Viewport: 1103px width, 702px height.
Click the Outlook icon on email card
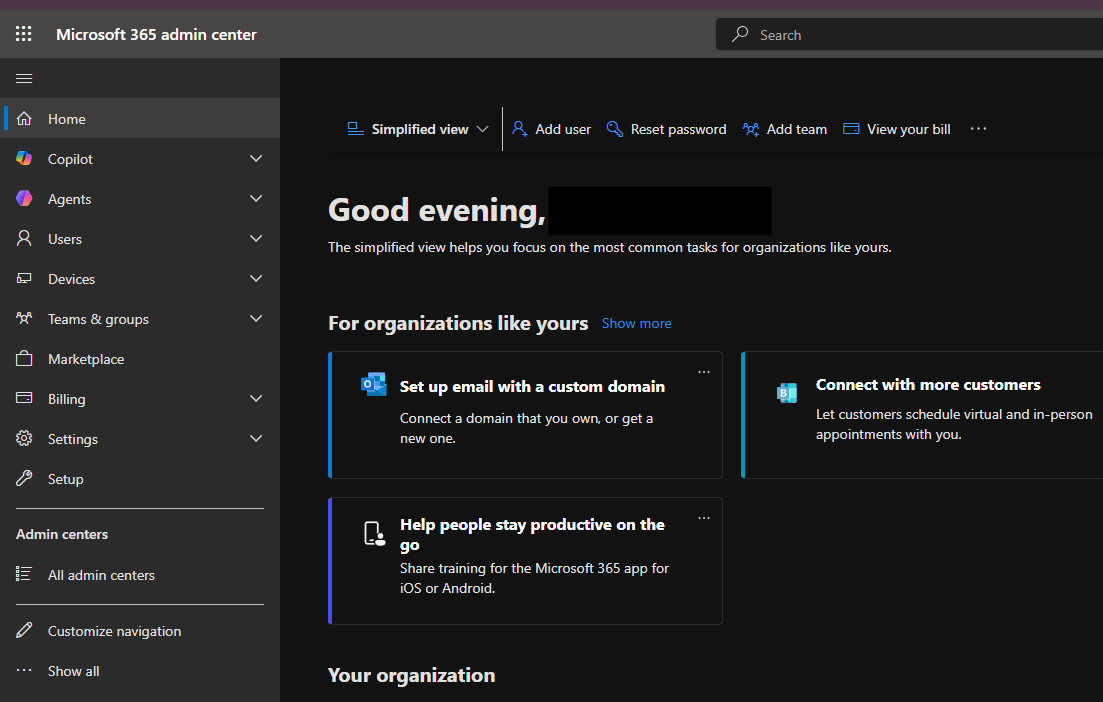pos(373,385)
